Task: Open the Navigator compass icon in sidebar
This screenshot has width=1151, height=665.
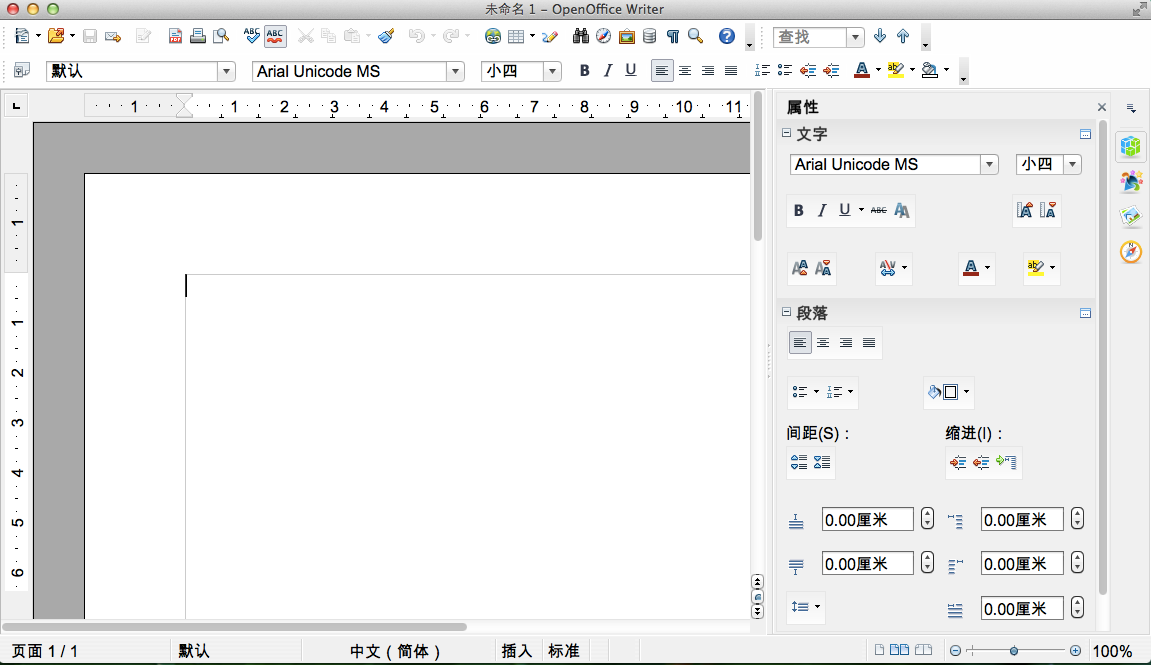Action: tap(1131, 252)
